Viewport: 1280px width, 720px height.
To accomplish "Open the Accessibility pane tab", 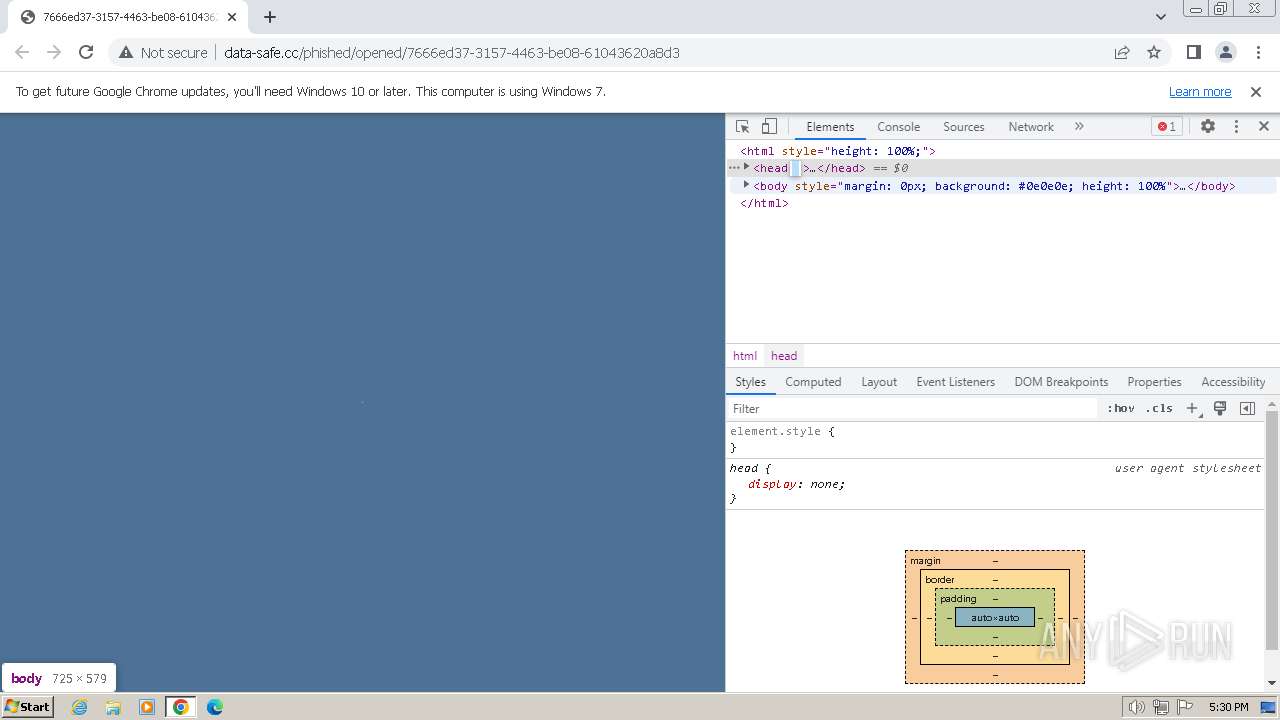I will (1233, 382).
